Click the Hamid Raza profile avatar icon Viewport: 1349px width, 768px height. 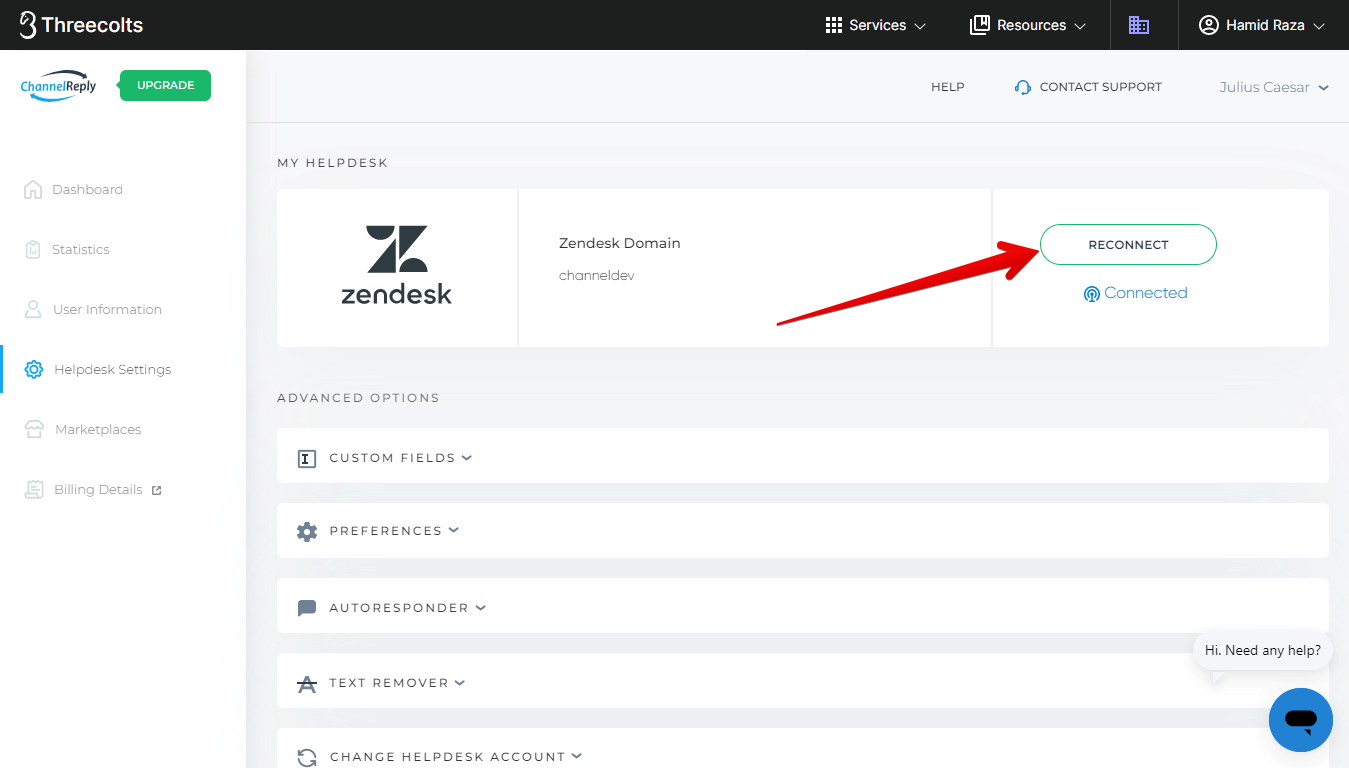pos(1209,25)
